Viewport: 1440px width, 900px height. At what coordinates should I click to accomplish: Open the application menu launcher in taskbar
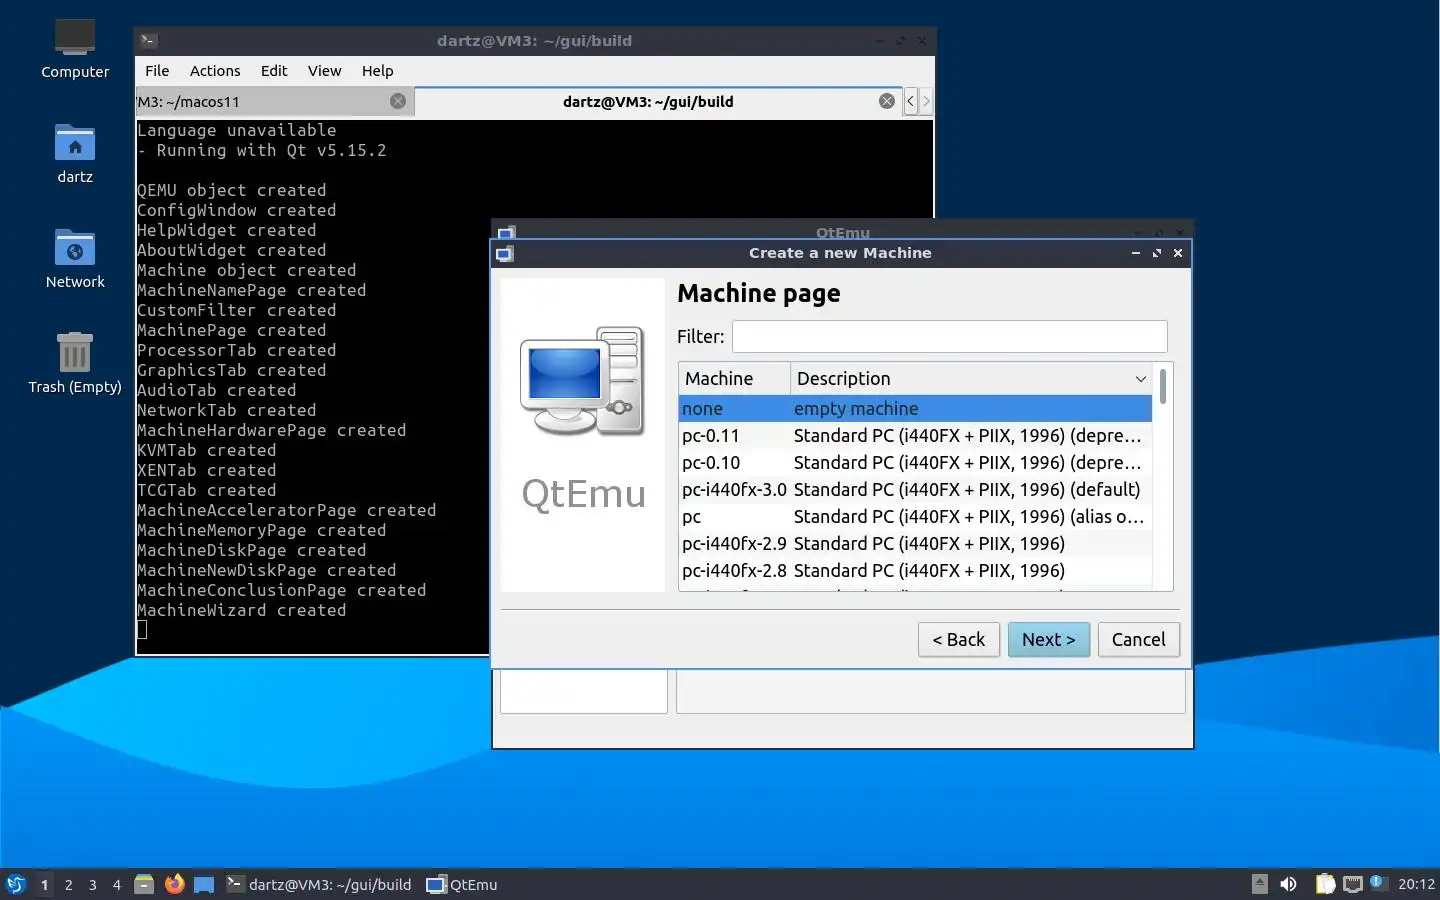15,884
